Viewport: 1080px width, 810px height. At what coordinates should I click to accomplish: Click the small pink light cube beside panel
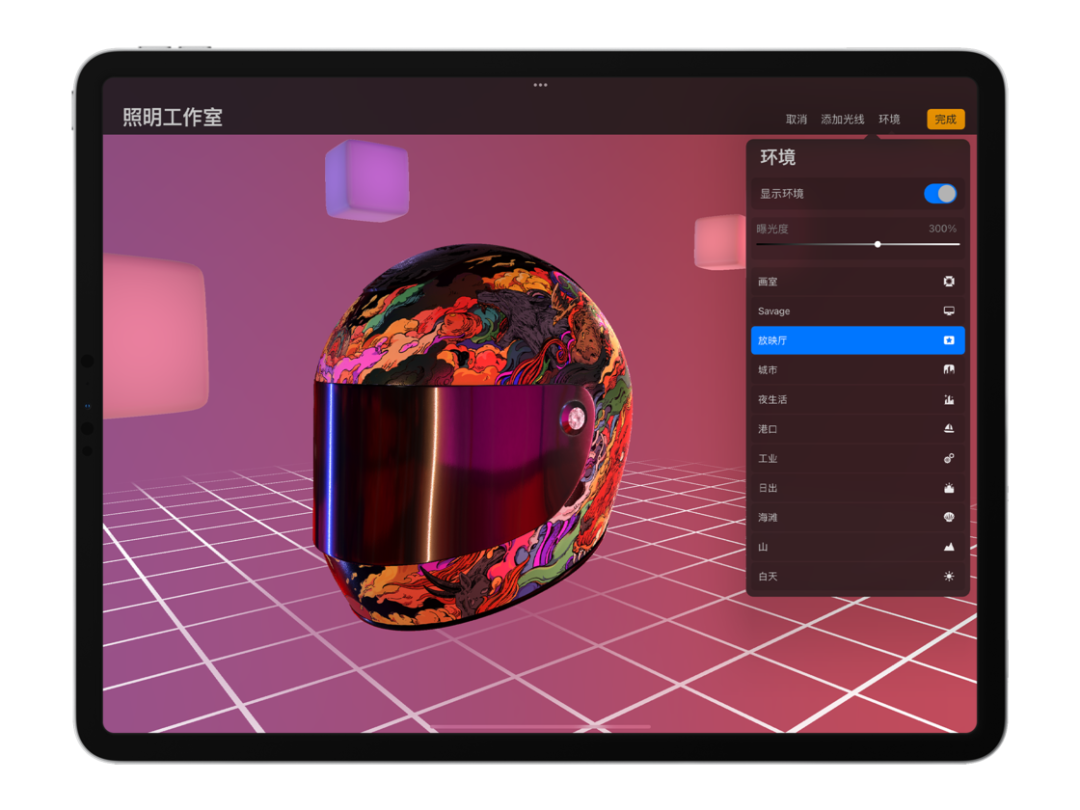point(720,242)
